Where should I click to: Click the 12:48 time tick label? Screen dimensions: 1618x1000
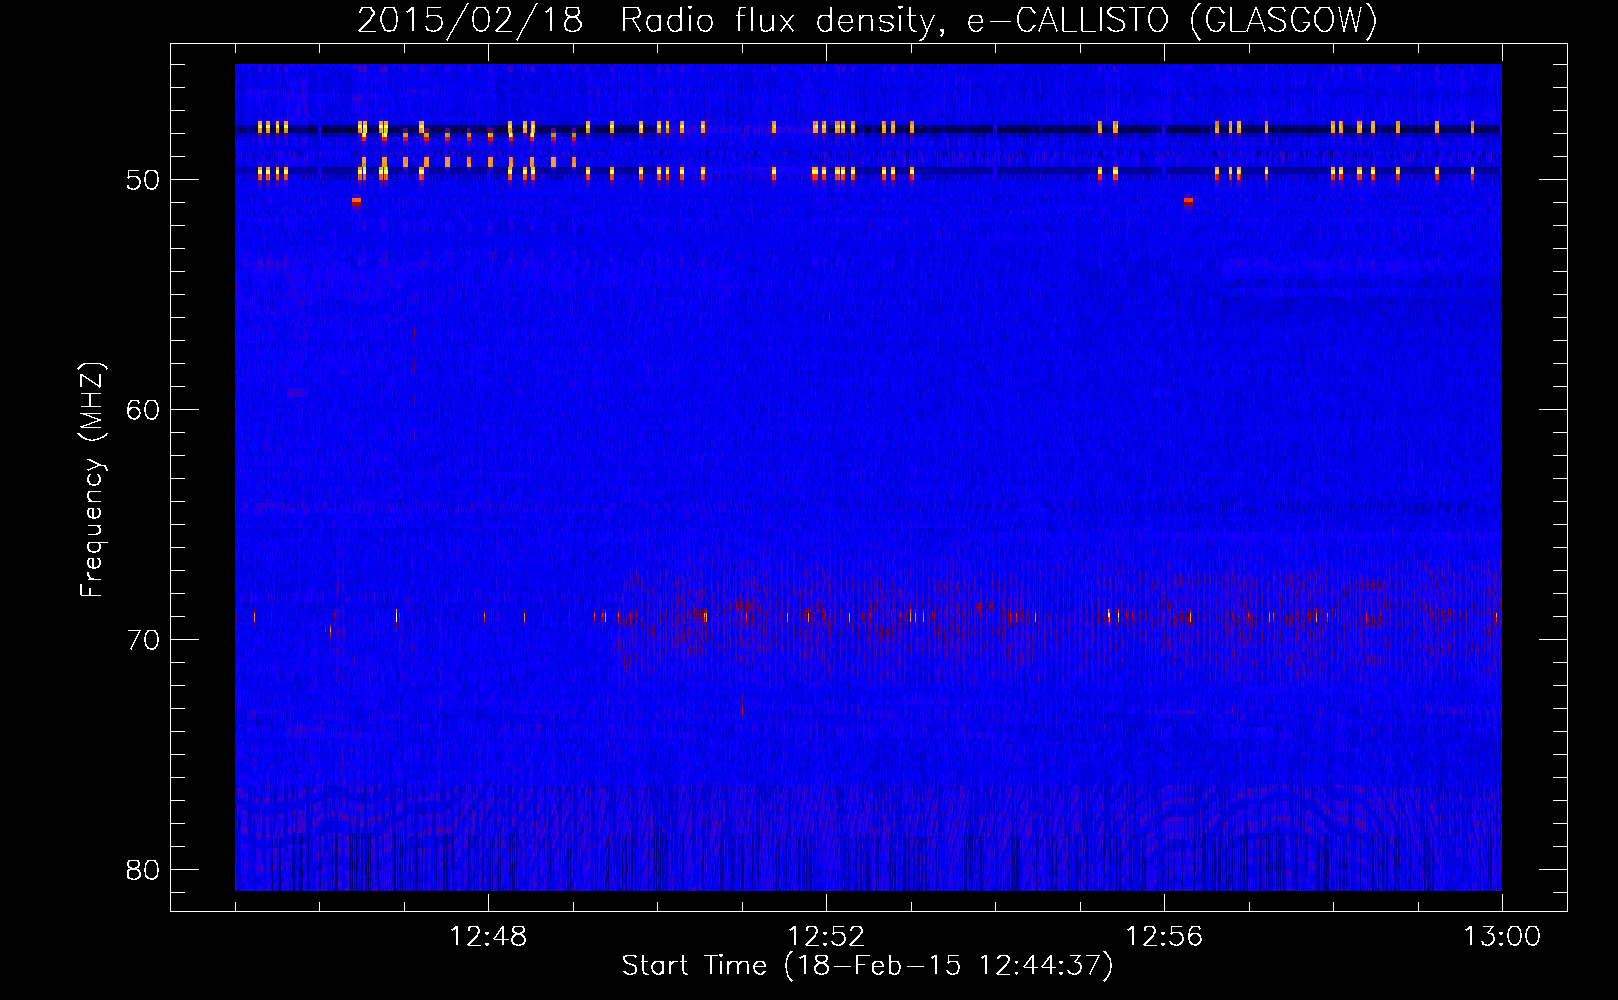tap(488, 937)
